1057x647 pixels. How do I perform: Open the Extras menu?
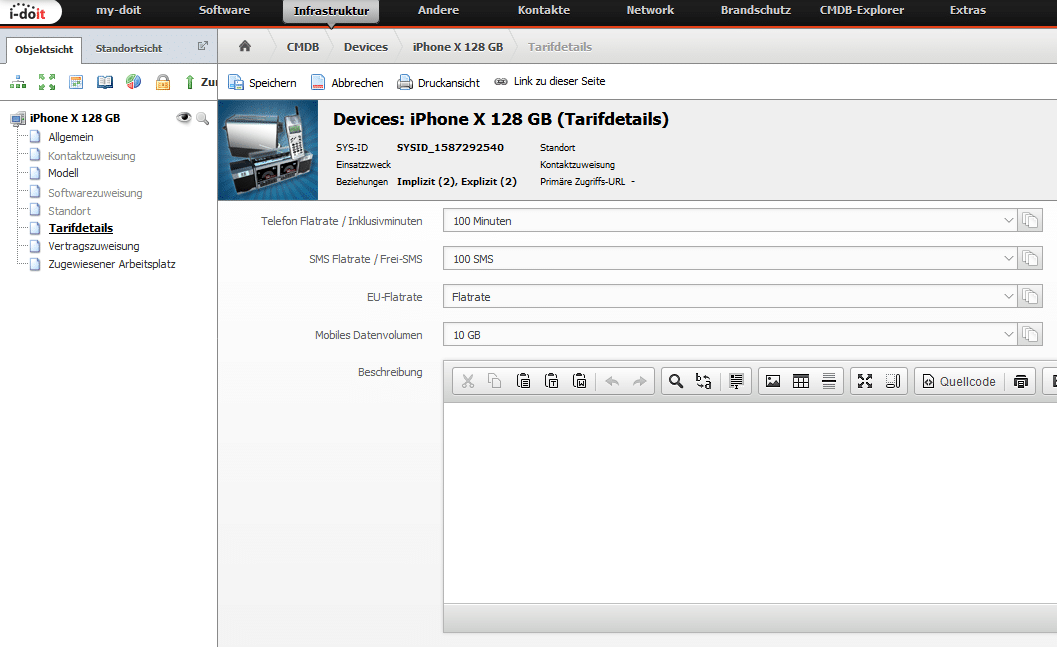(967, 10)
